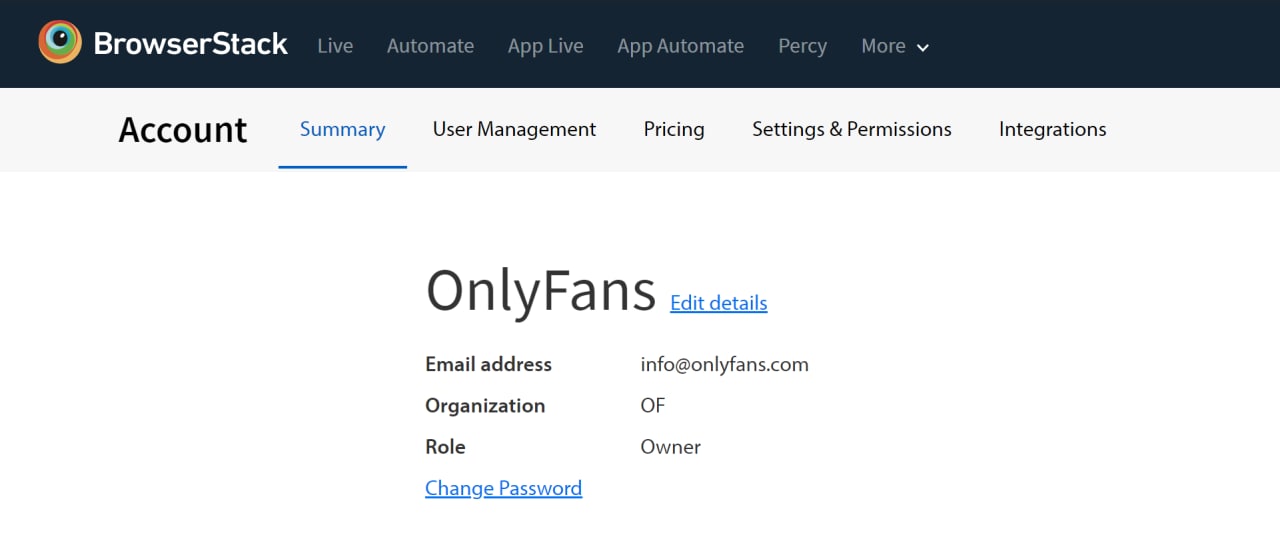Screen dimensions: 1280x545
Task: Click the Email address label
Action: pos(488,364)
